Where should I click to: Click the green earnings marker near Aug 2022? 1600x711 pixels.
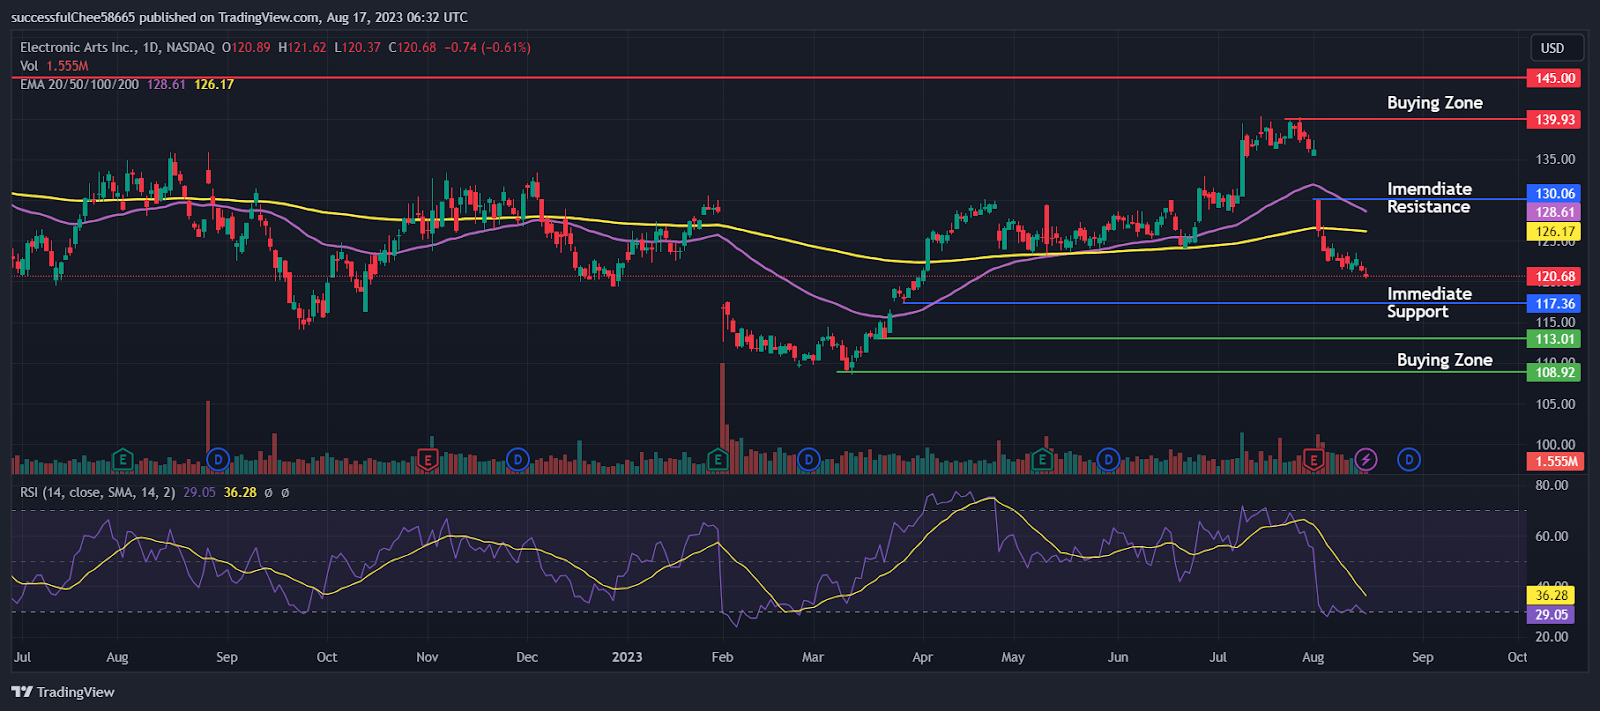(x=122, y=460)
